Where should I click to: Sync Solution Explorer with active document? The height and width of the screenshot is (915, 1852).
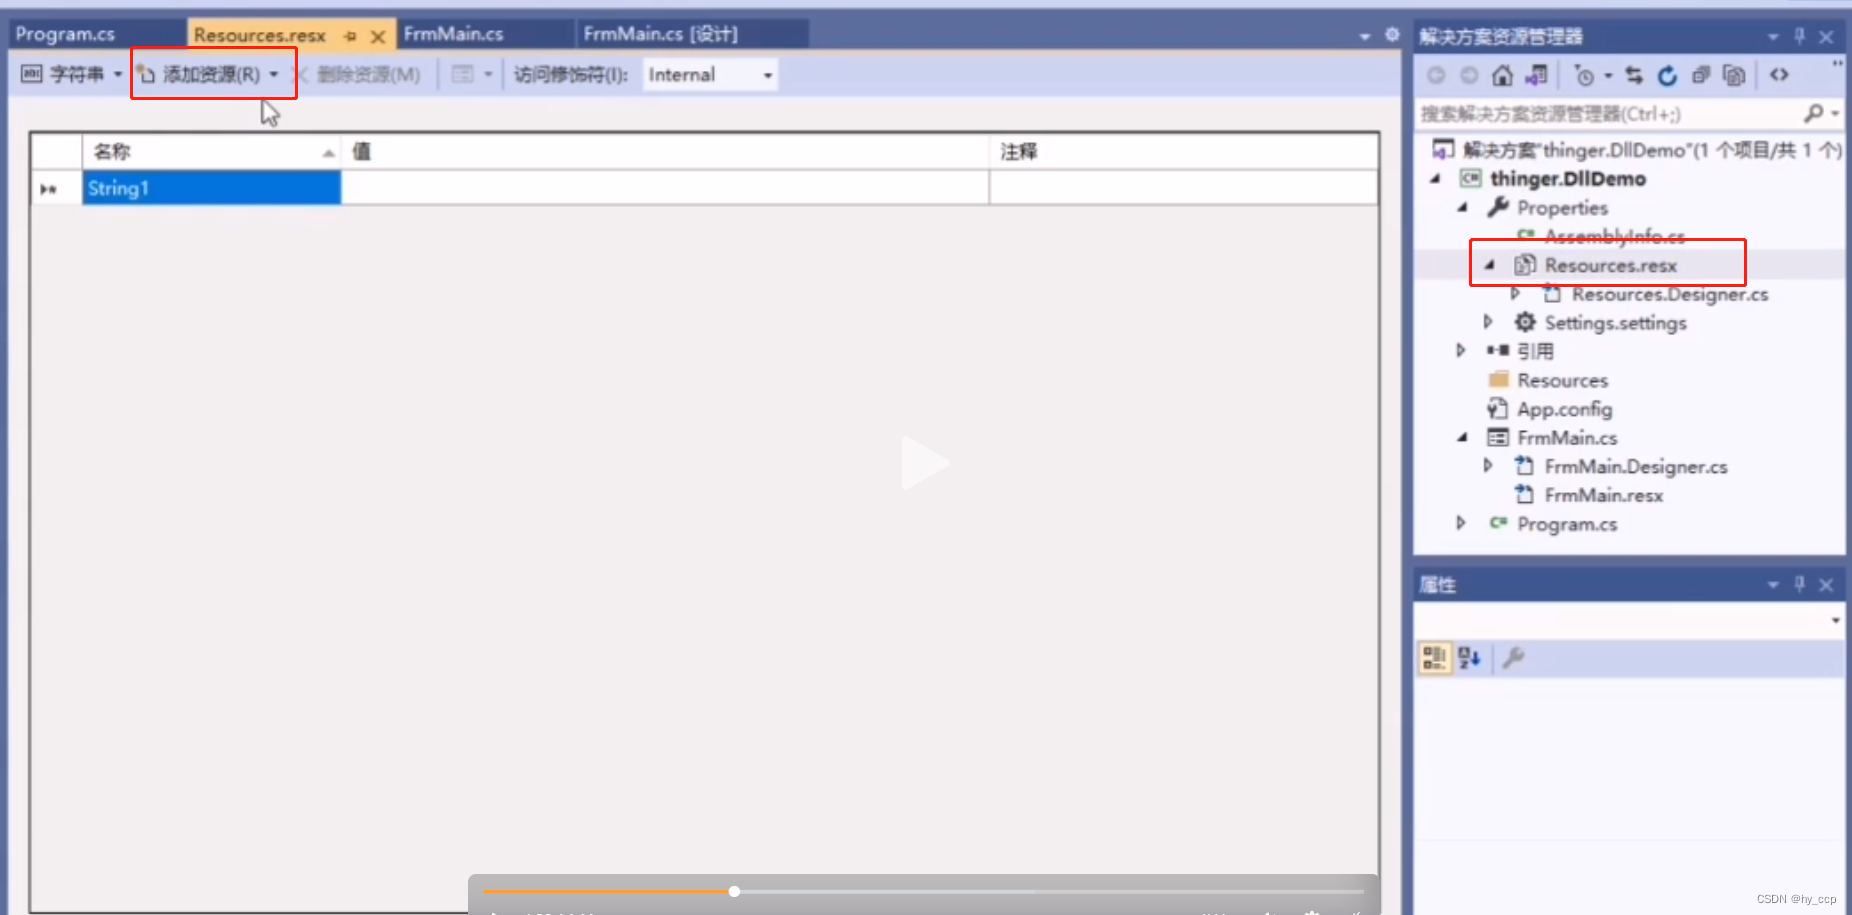(x=1634, y=77)
